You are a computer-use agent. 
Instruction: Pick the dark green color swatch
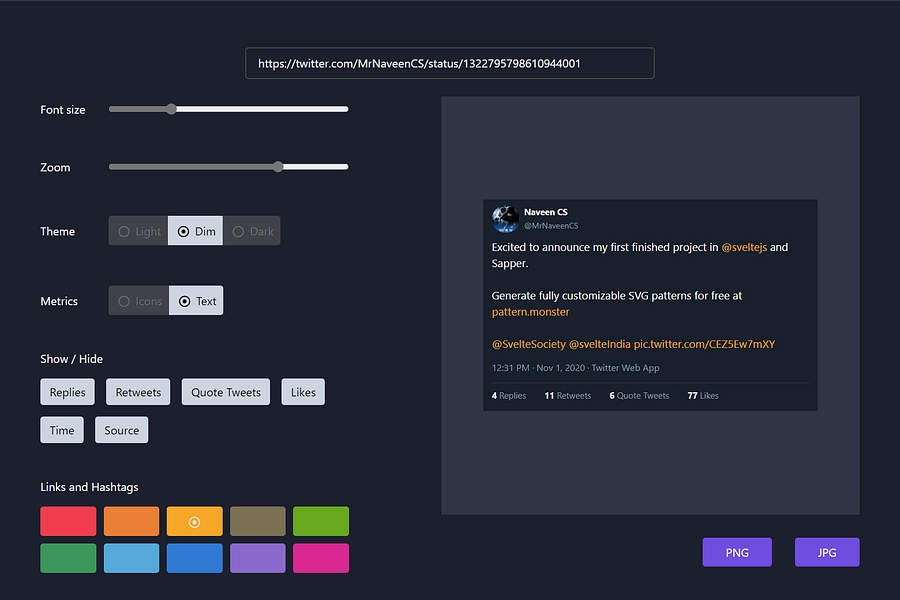[x=68, y=558]
